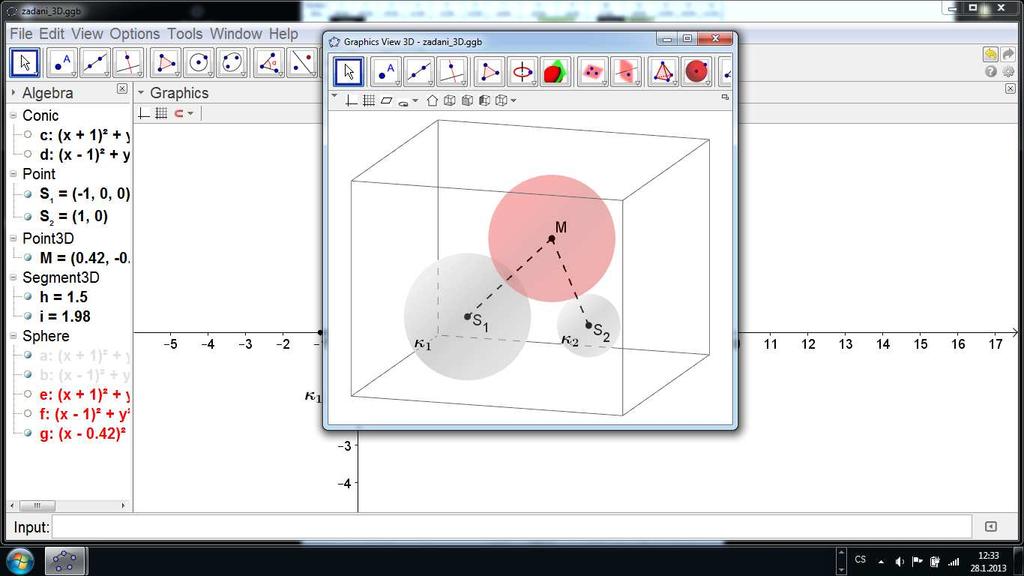Screen dimensions: 1024x576
Task: Open the Edit menu
Action: click(x=52, y=33)
